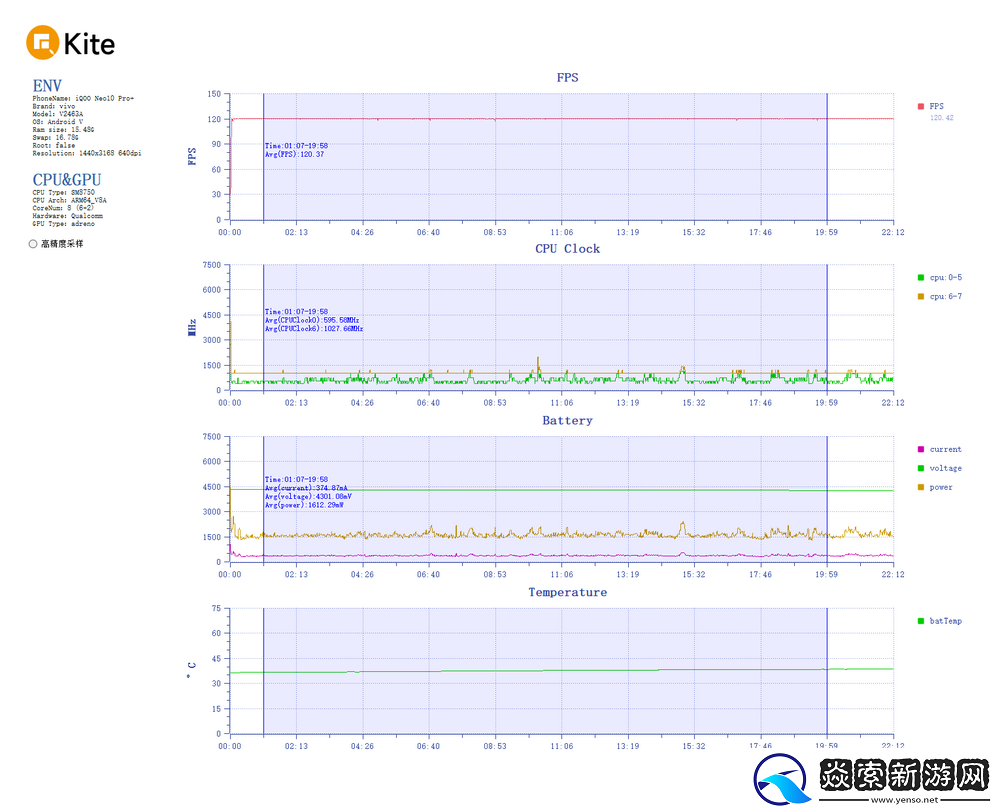The height and width of the screenshot is (811, 1000).
Task: Click the power legend marker
Action: coord(921,487)
